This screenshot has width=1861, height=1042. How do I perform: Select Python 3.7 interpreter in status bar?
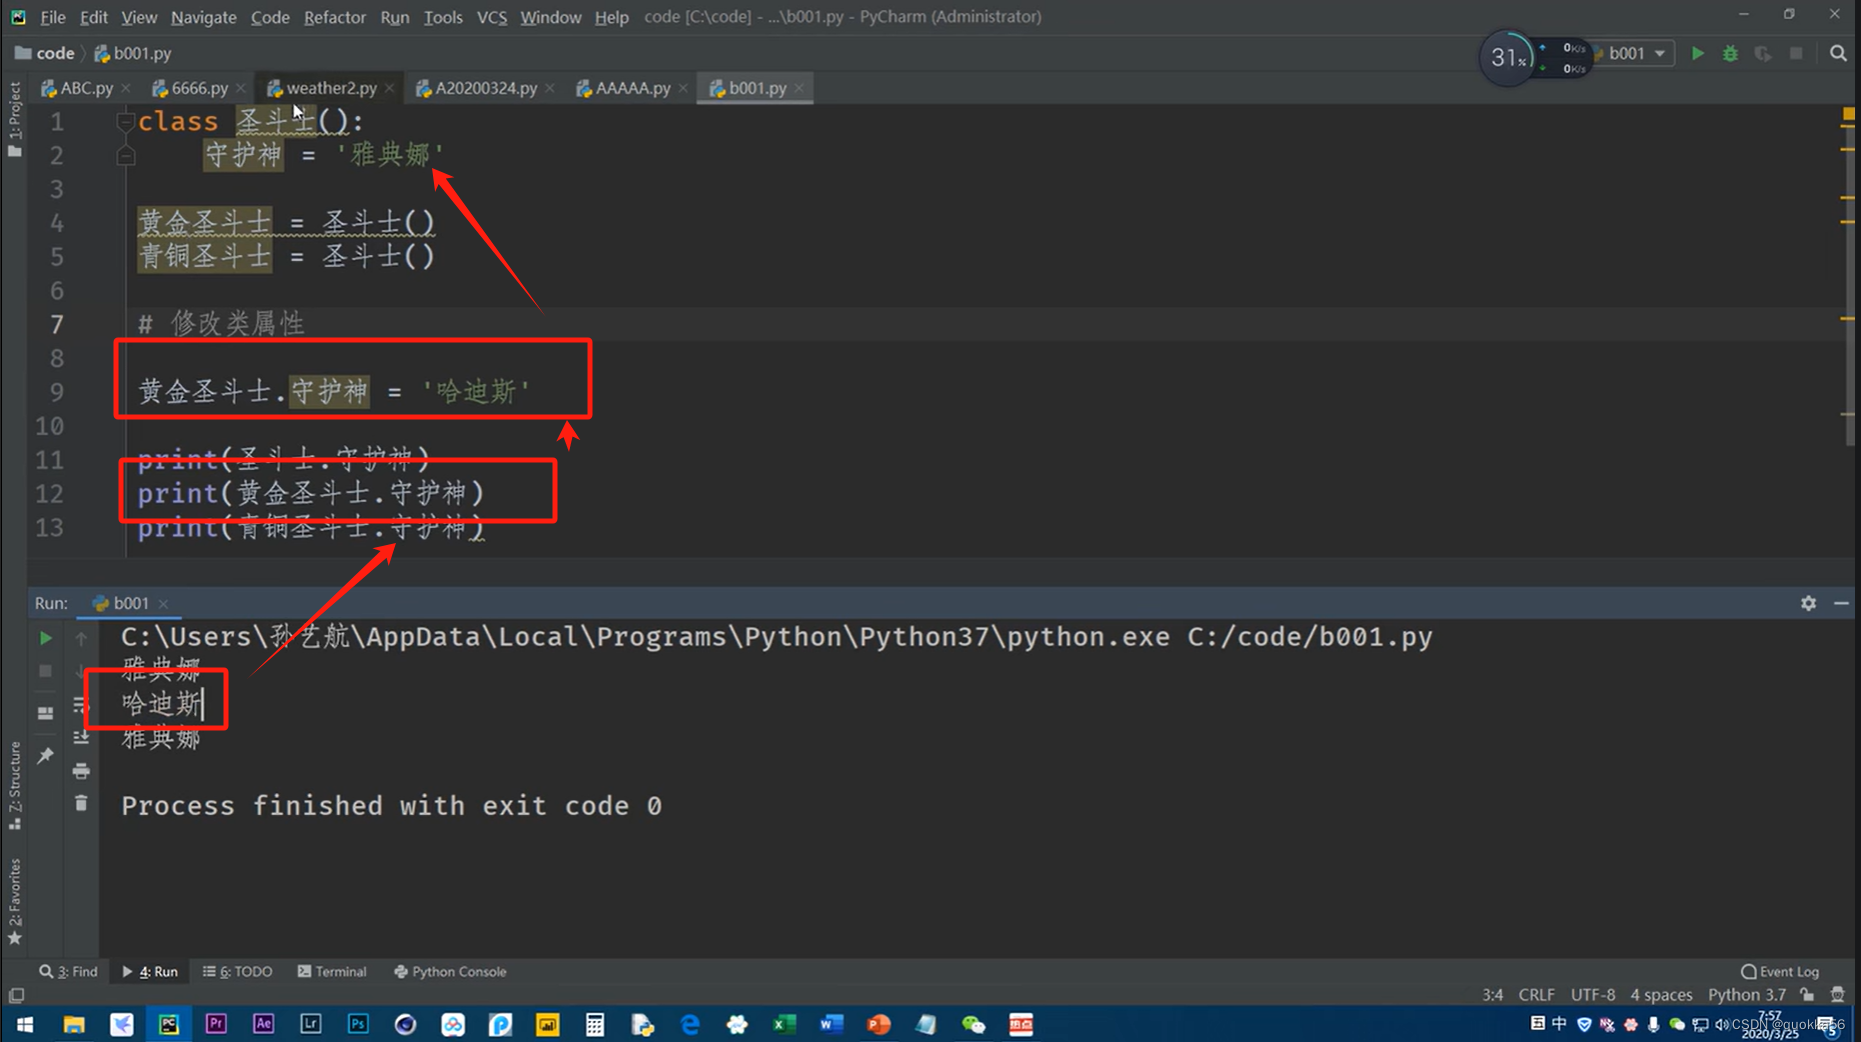click(x=1746, y=995)
